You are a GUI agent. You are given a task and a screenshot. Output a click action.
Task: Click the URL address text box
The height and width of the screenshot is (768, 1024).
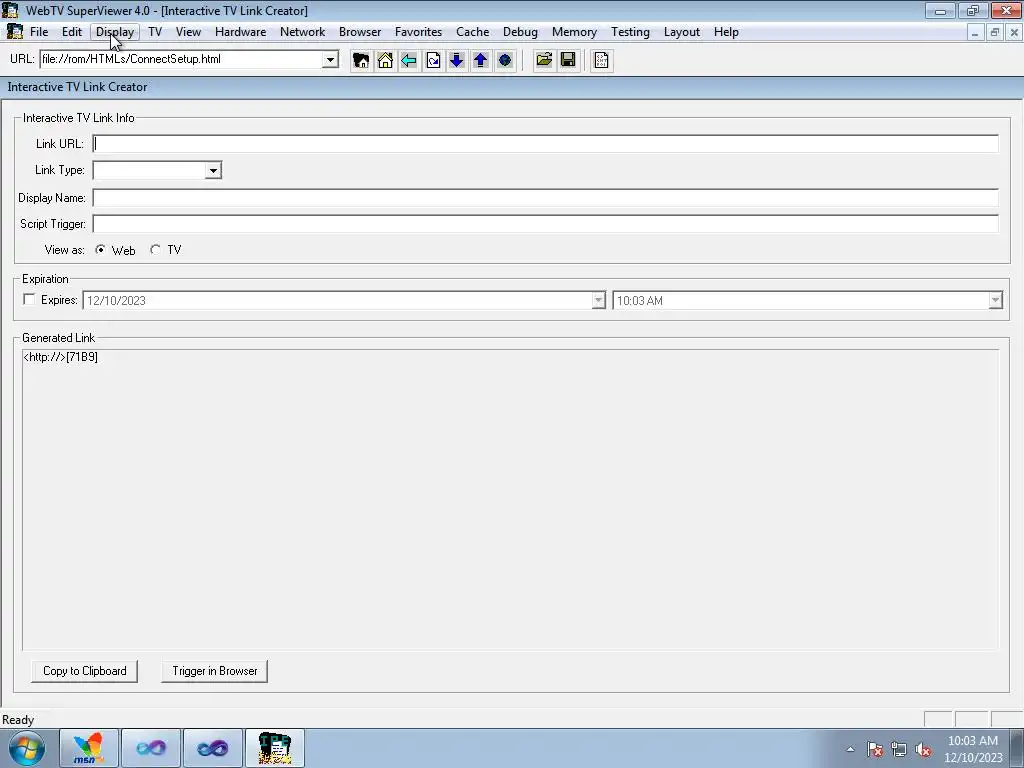[182, 59]
